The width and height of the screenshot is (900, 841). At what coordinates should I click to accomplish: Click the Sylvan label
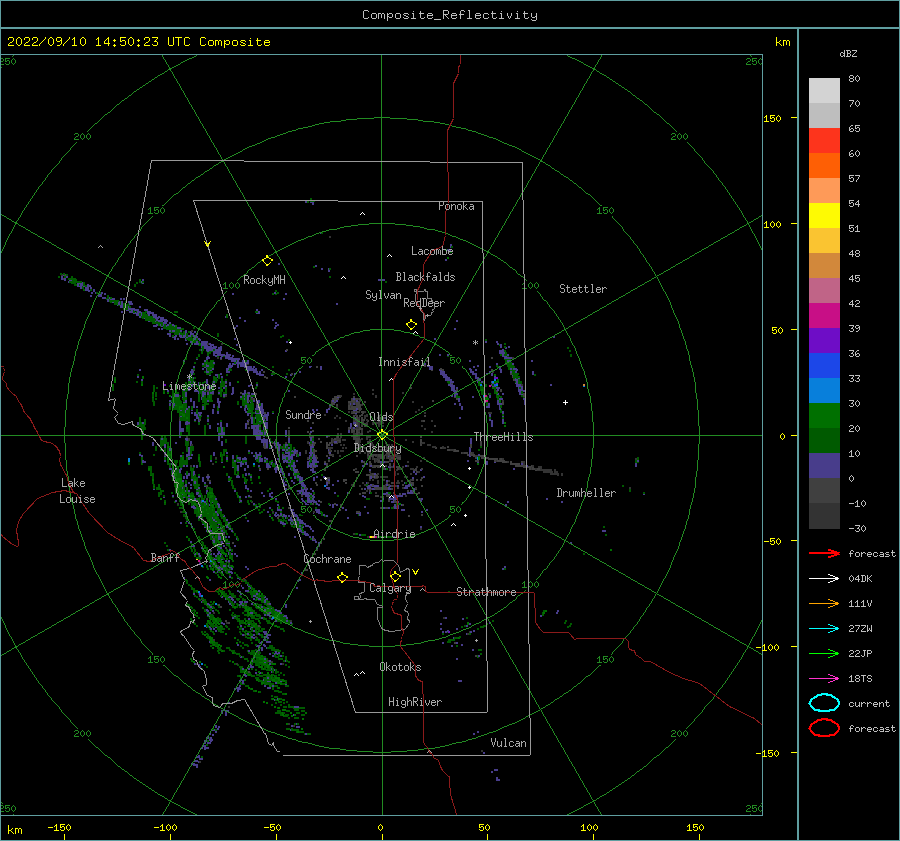pyautogui.click(x=383, y=295)
